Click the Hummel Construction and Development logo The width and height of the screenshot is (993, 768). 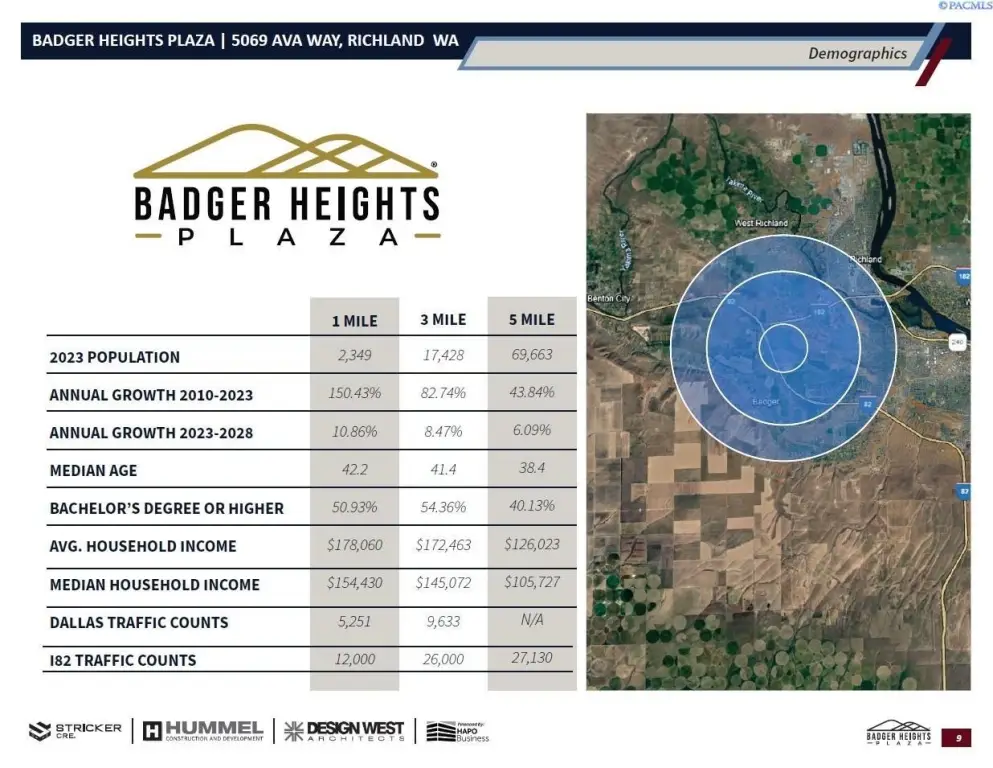pos(203,731)
